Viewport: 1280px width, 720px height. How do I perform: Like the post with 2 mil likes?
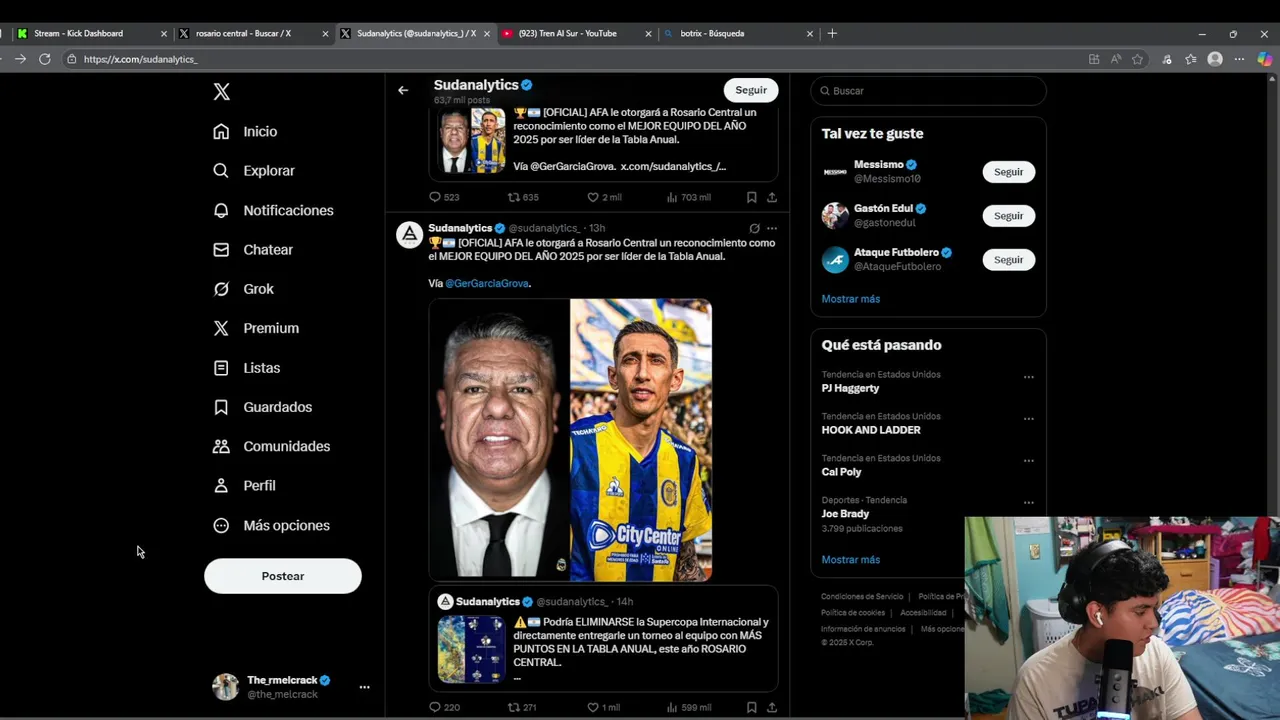click(593, 197)
